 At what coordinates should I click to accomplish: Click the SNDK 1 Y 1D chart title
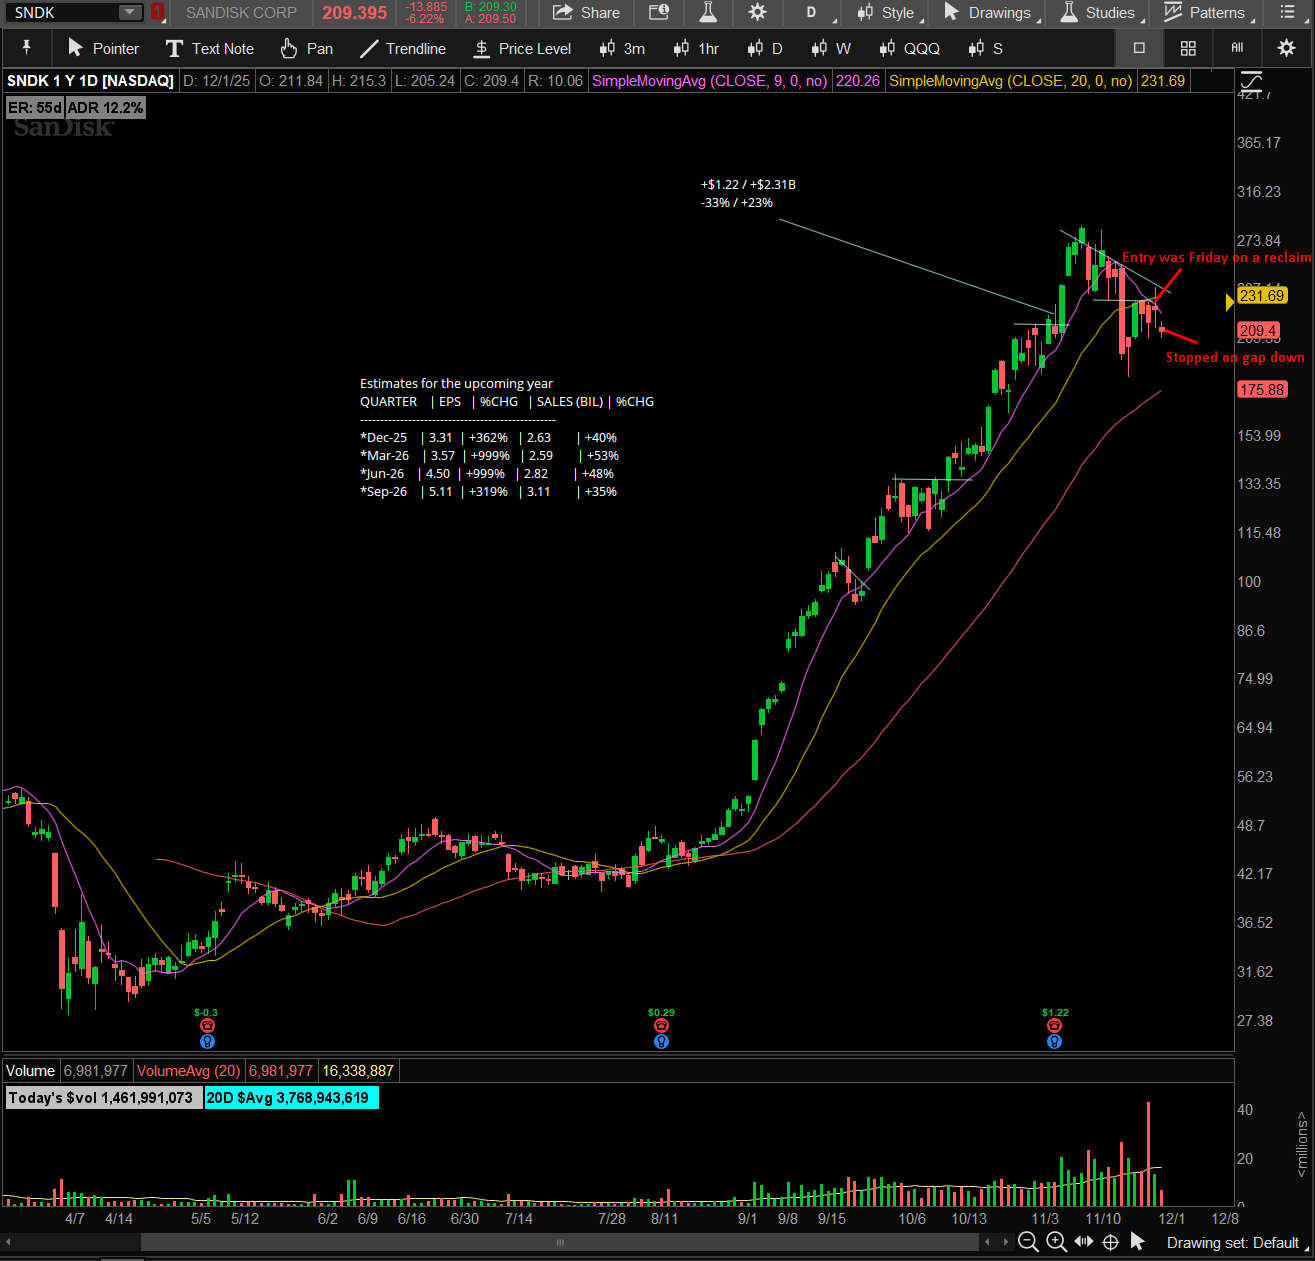click(x=90, y=81)
